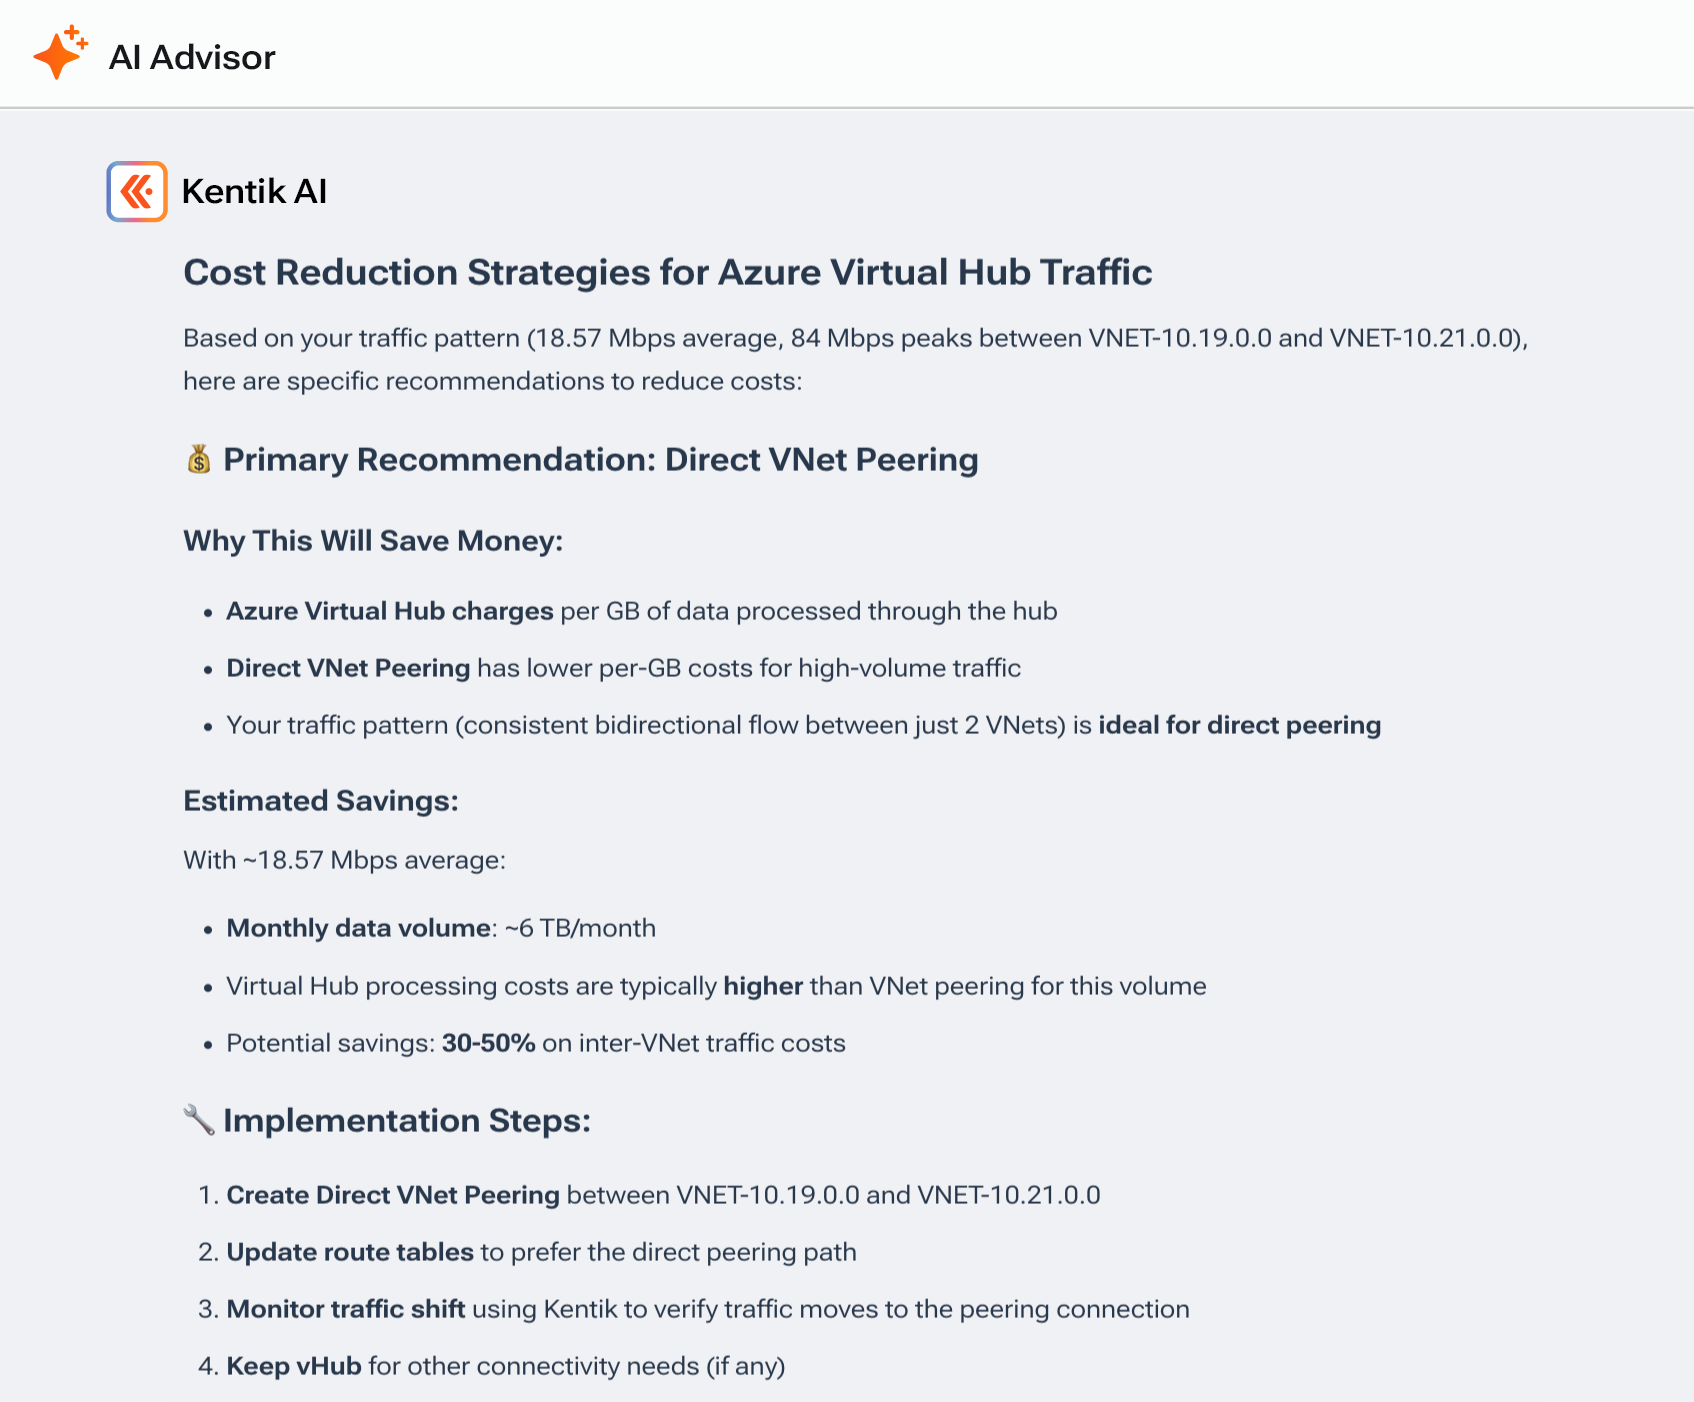Click the wrench emoji next to Implementation Steps

199,1120
